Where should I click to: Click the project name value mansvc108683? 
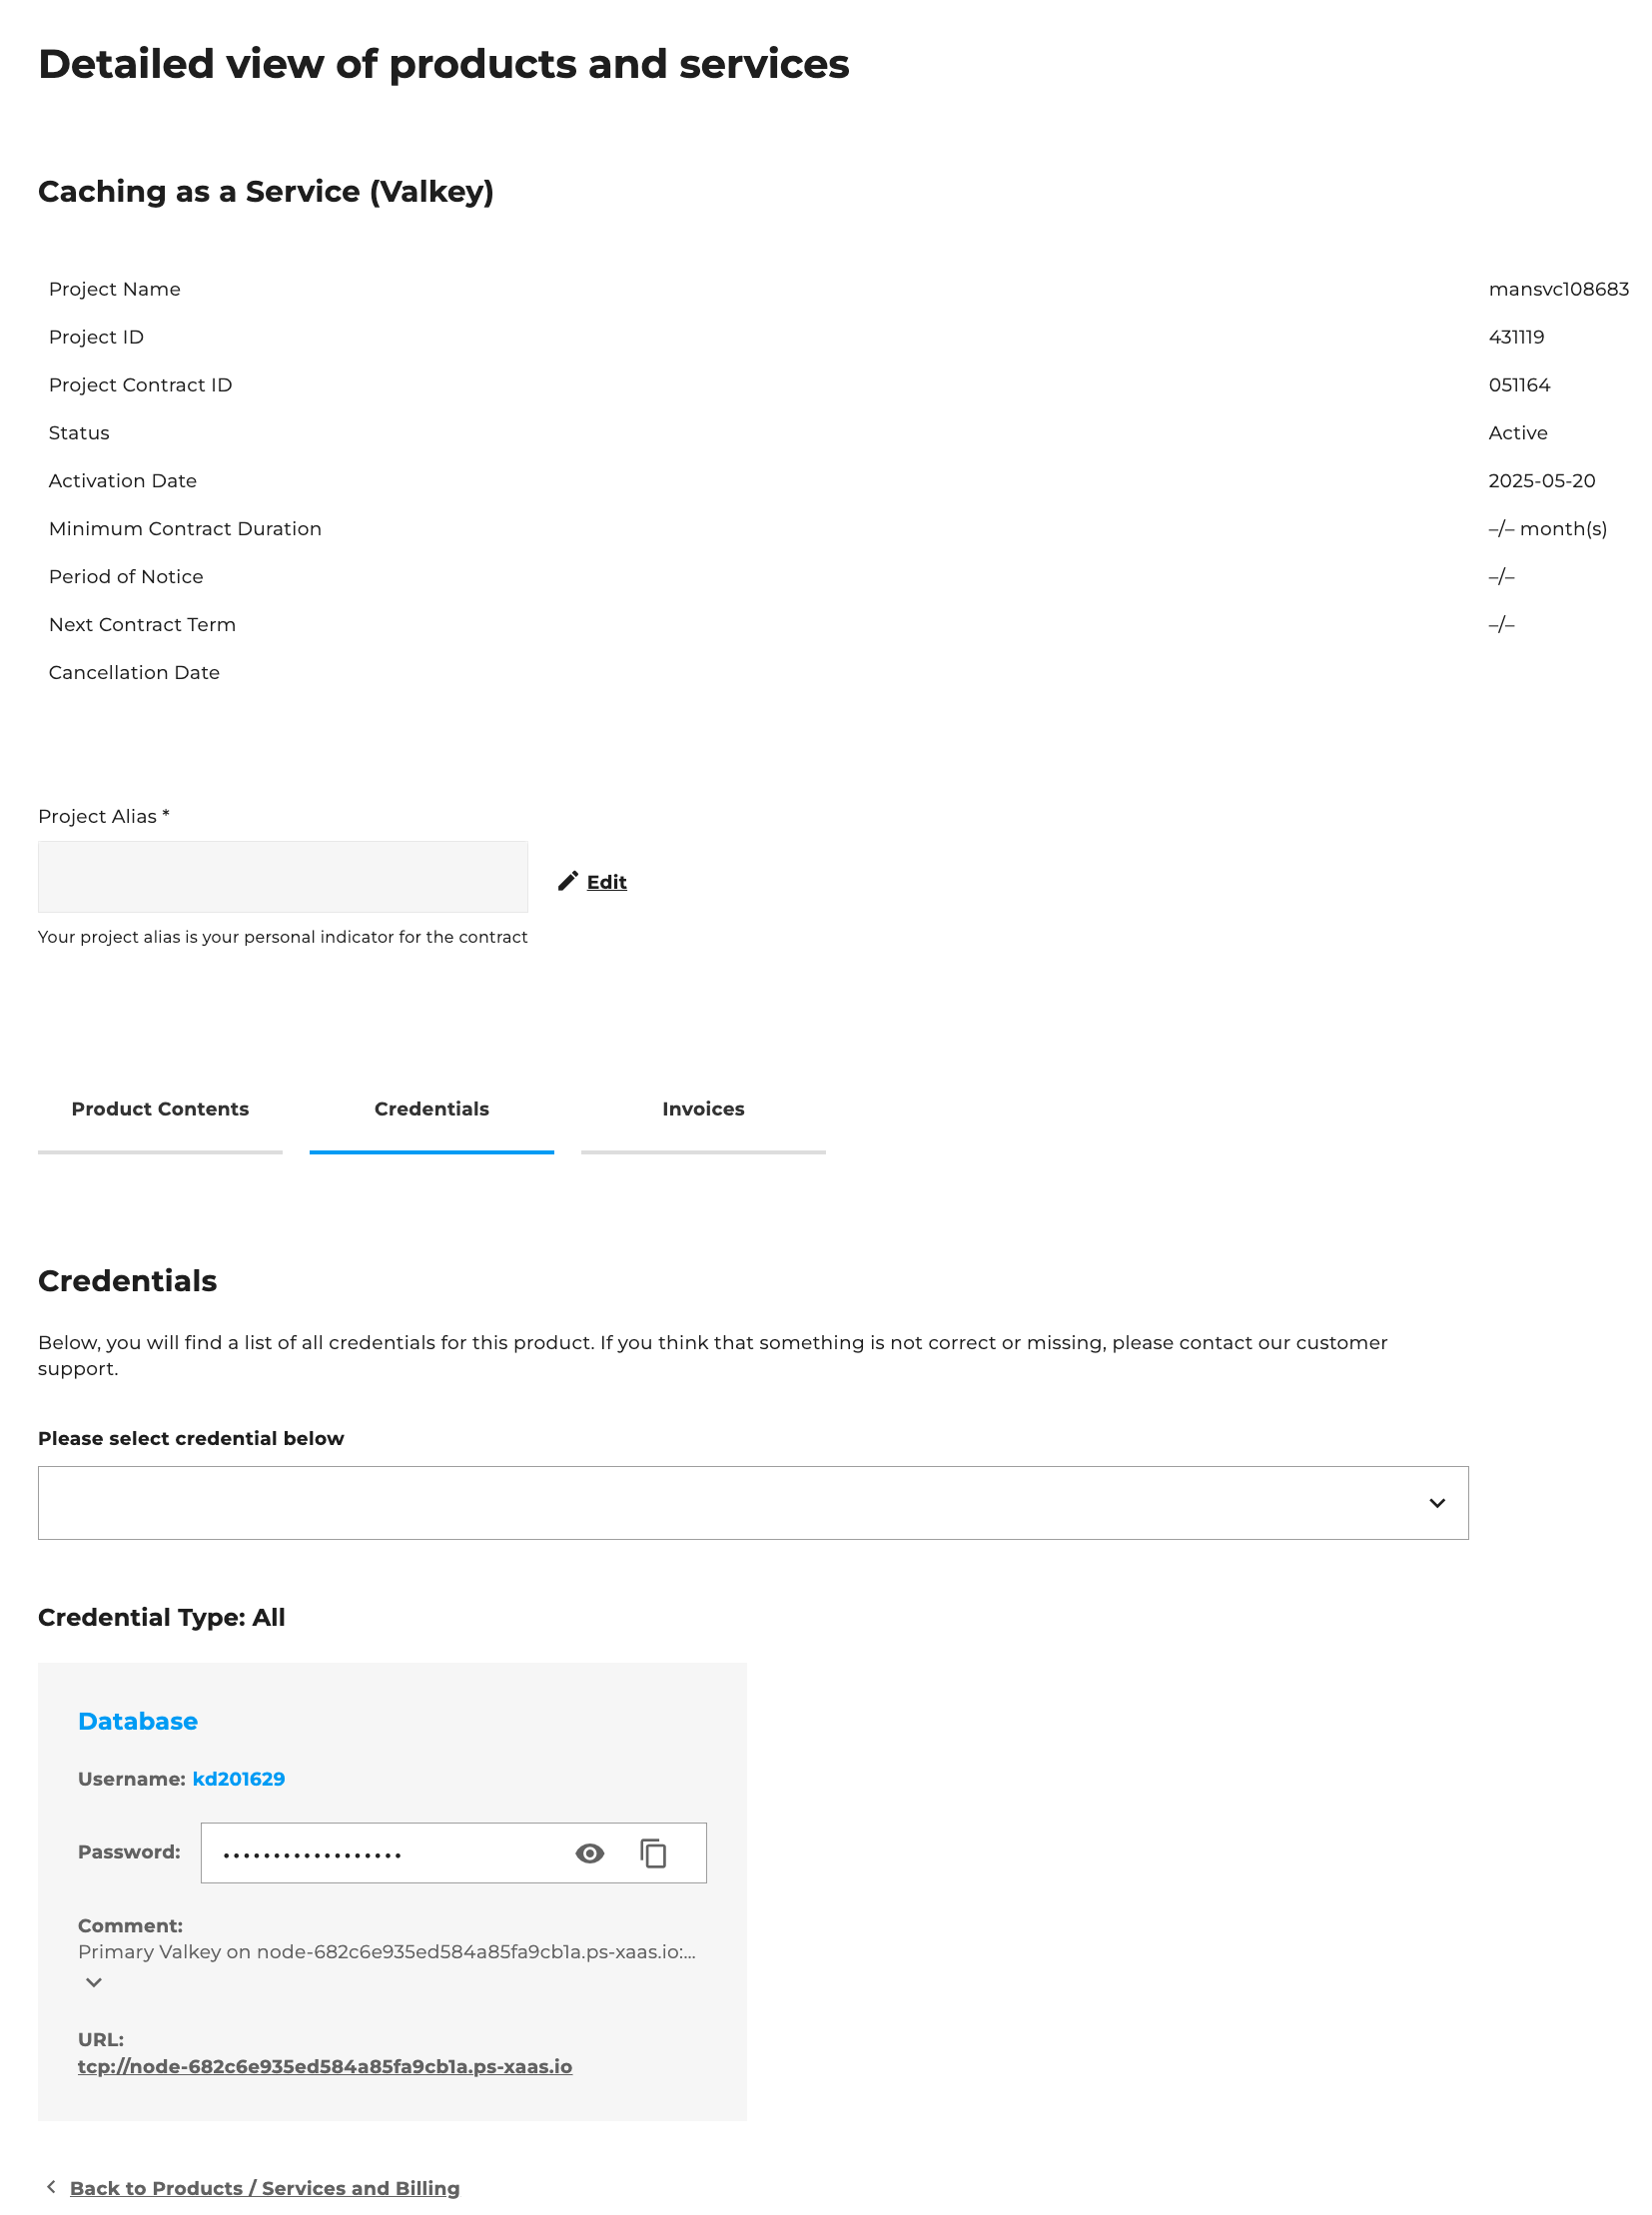(1558, 289)
